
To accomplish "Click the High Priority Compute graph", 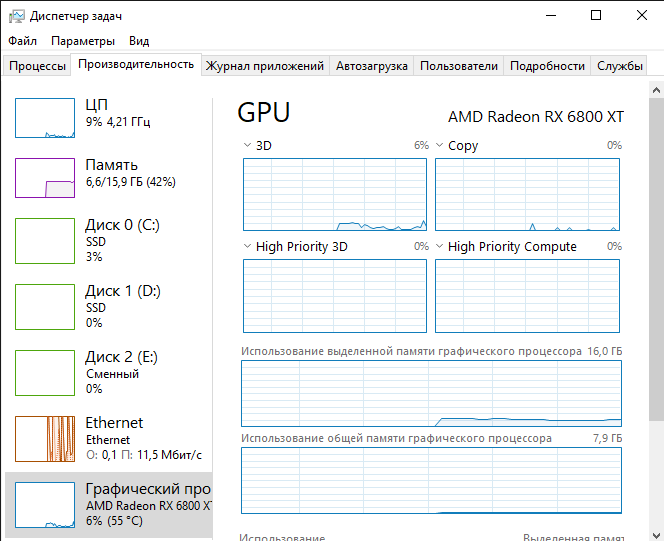I will (x=528, y=296).
